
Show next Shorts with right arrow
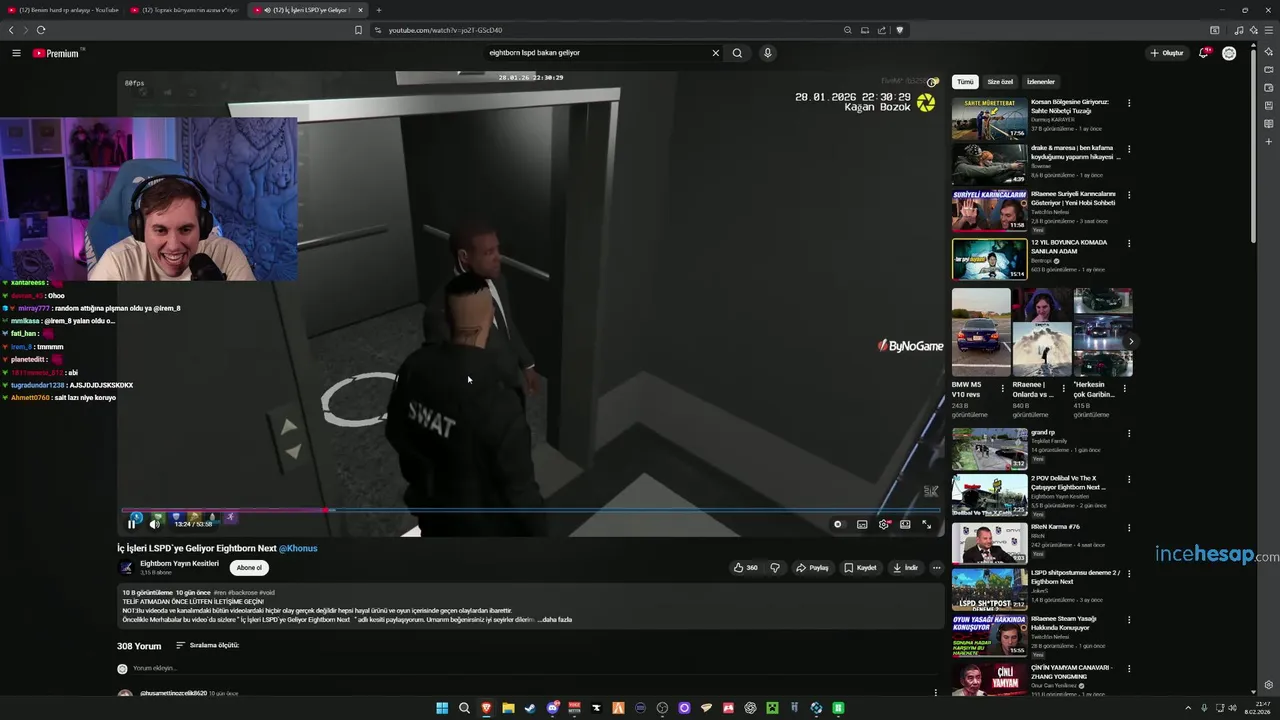pos(1131,342)
